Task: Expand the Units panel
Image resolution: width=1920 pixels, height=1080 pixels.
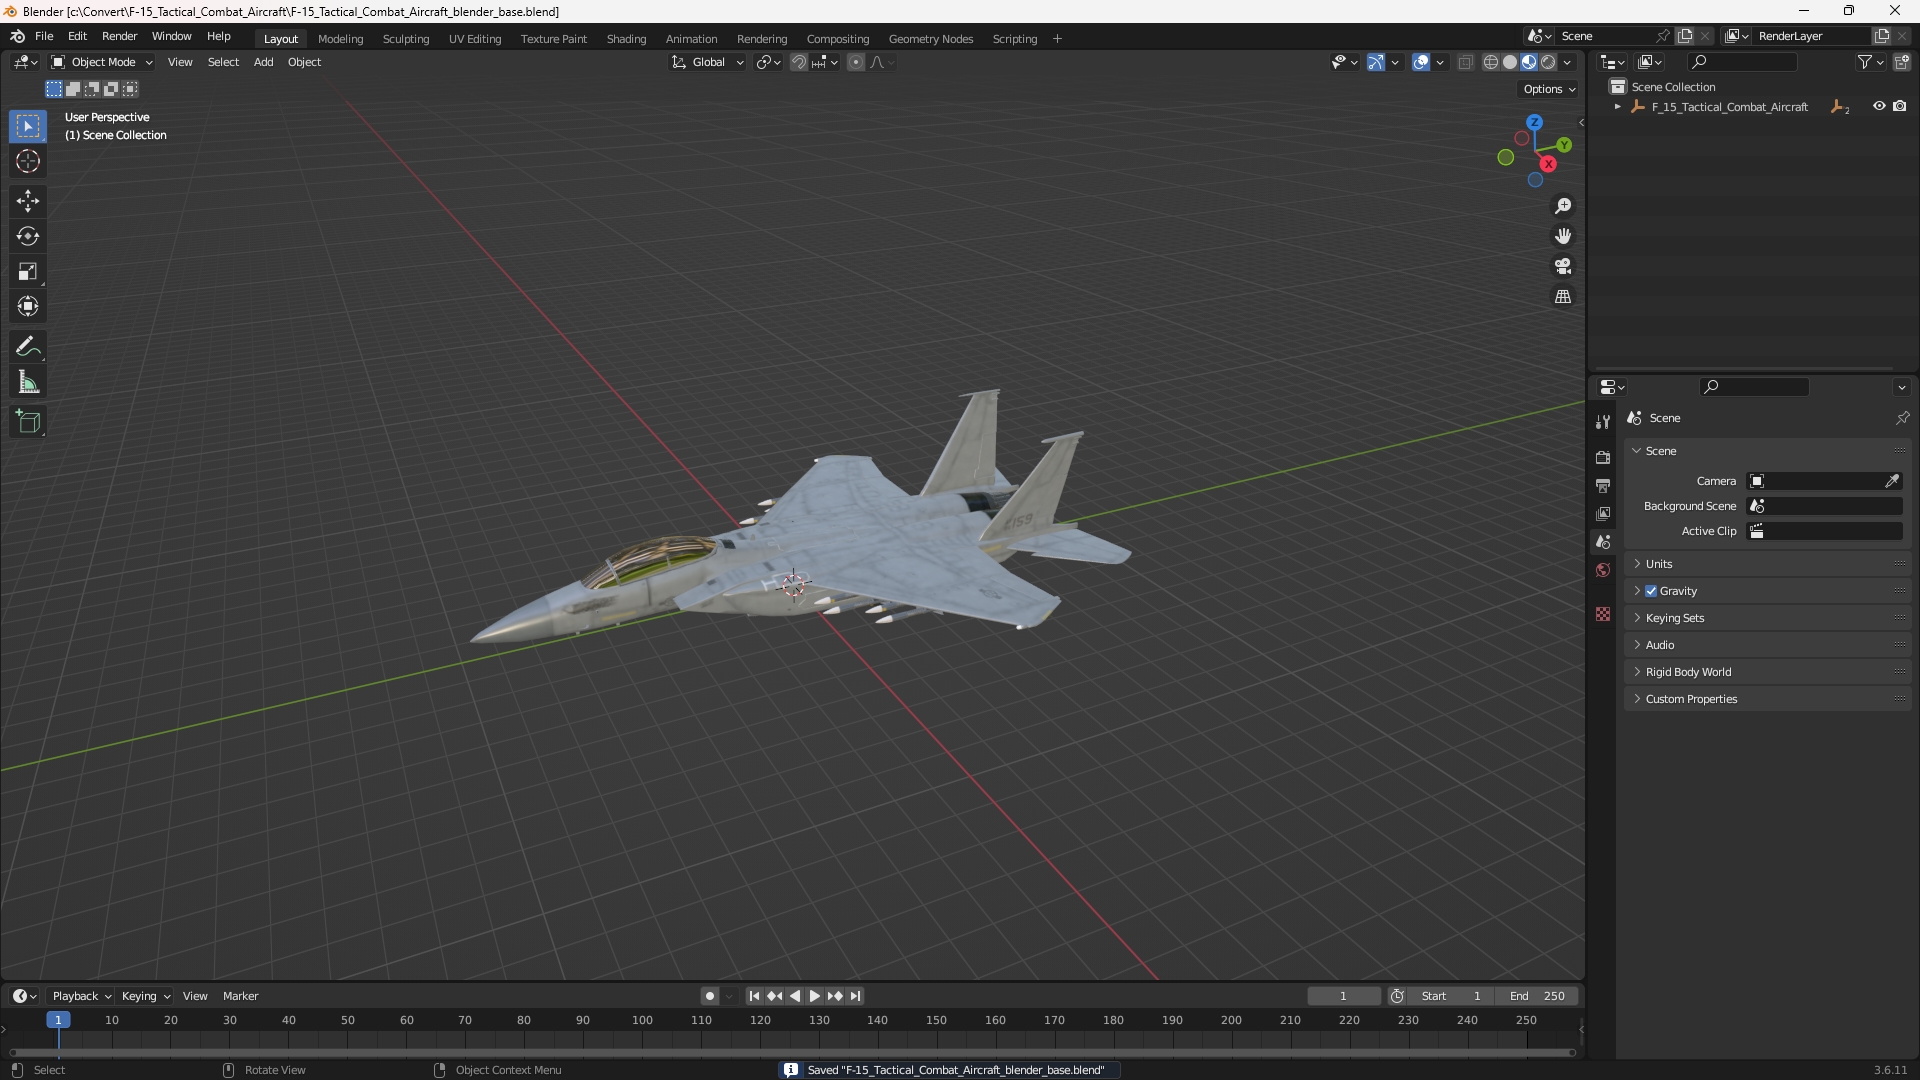Action: click(x=1767, y=564)
